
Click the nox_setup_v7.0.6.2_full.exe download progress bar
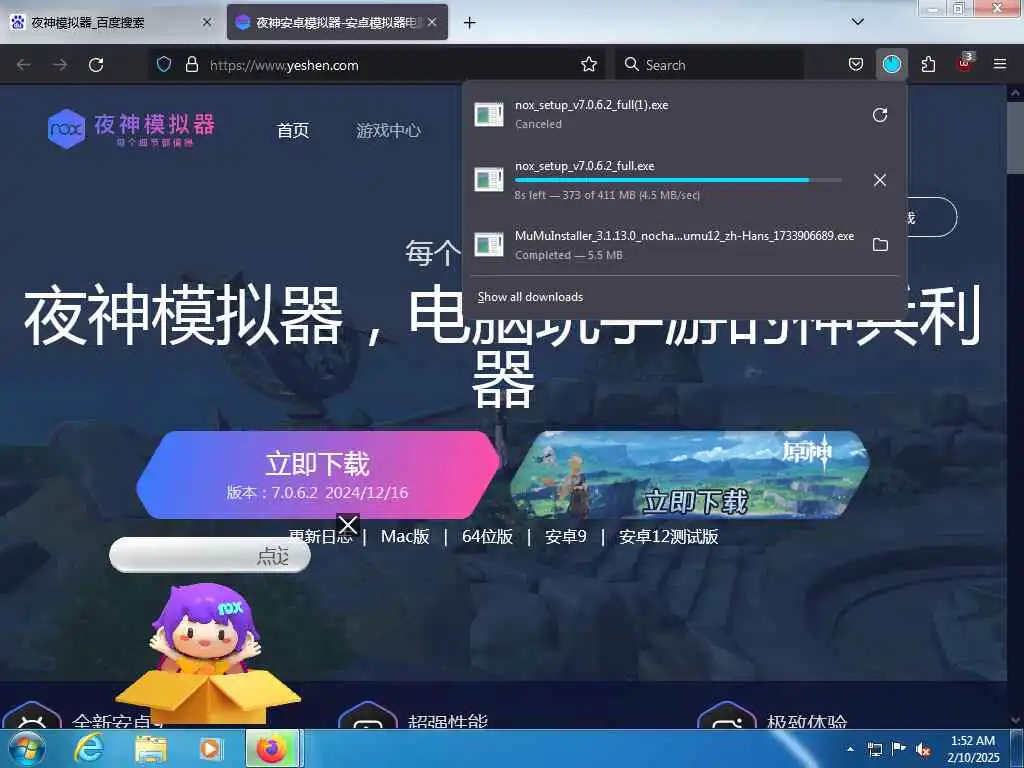(678, 180)
